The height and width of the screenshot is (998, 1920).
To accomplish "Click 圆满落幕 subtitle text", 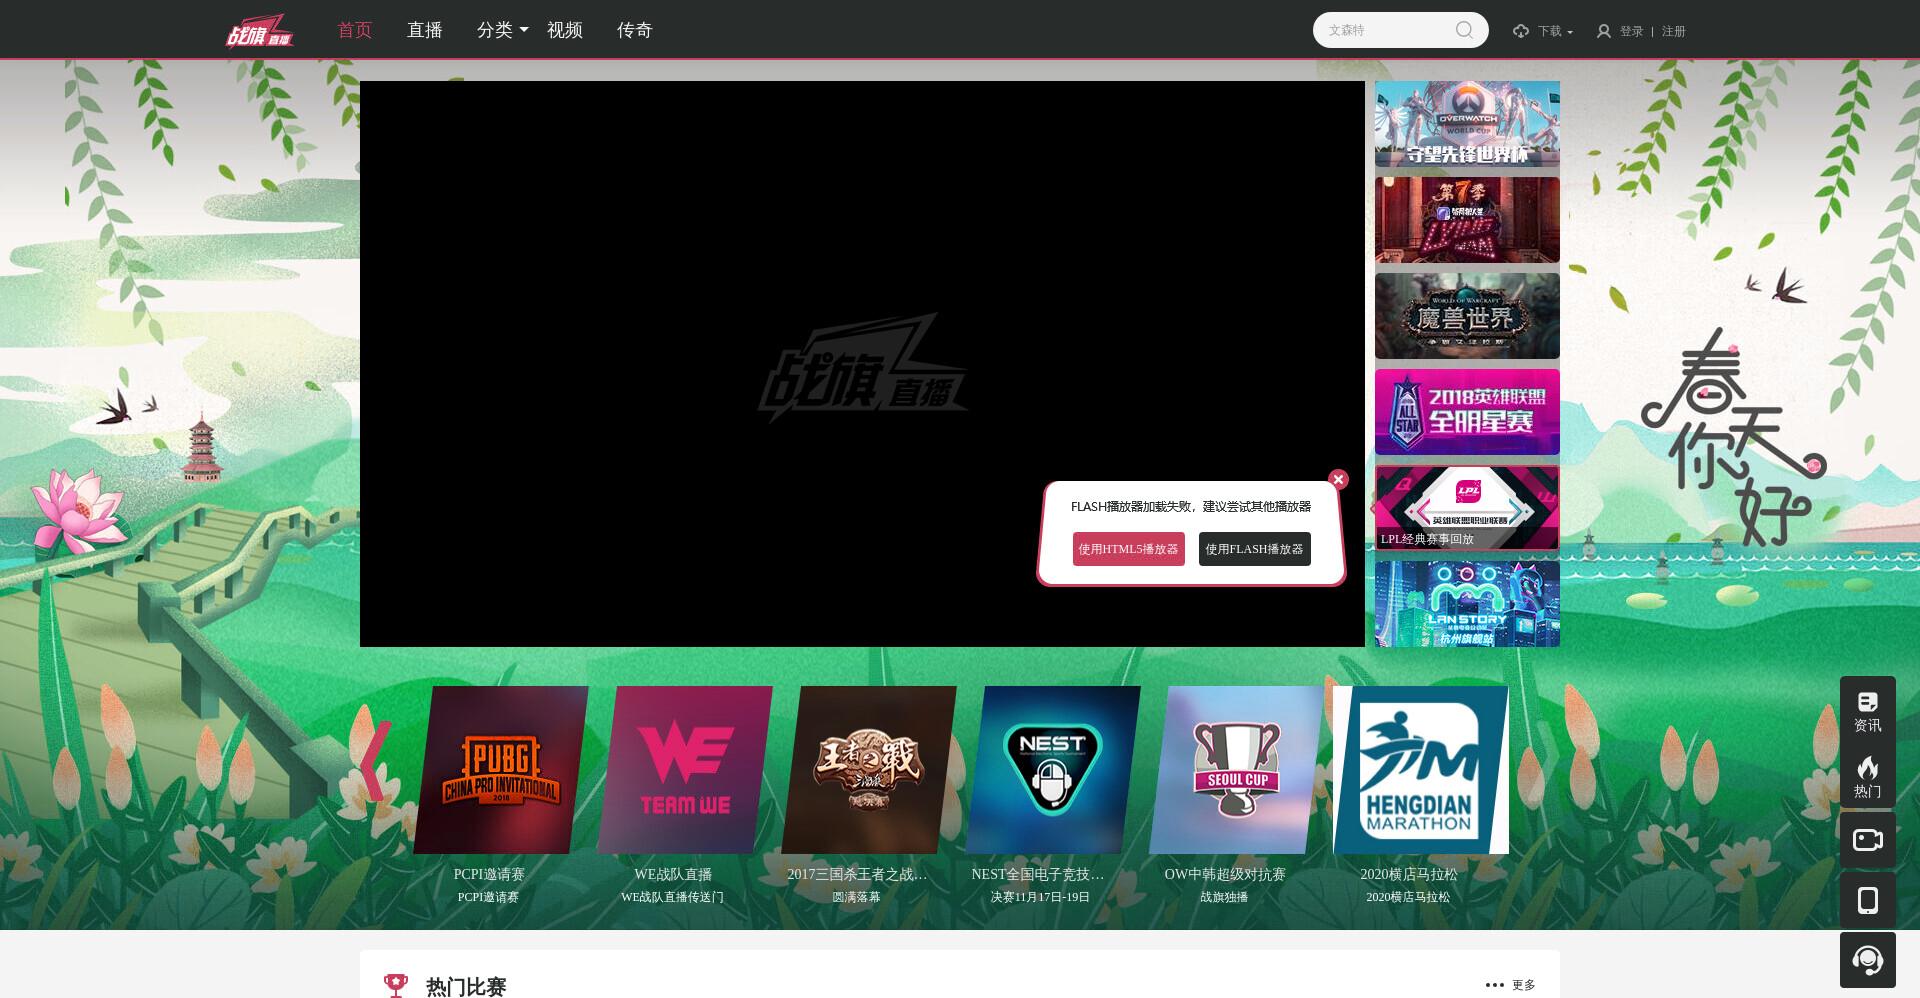I will click(856, 897).
